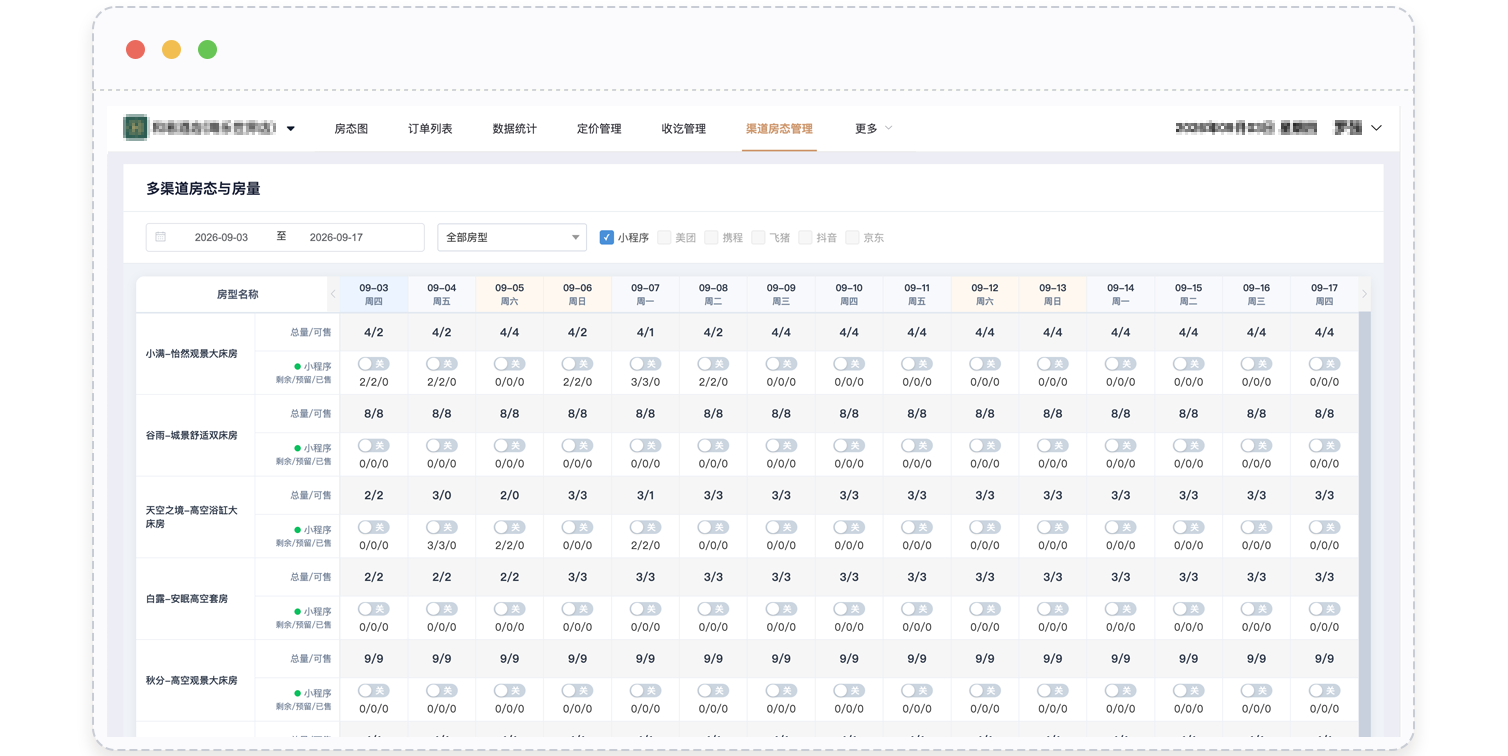Check the 美团 channel checkbox
This screenshot has height=756, width=1508.
tap(664, 237)
